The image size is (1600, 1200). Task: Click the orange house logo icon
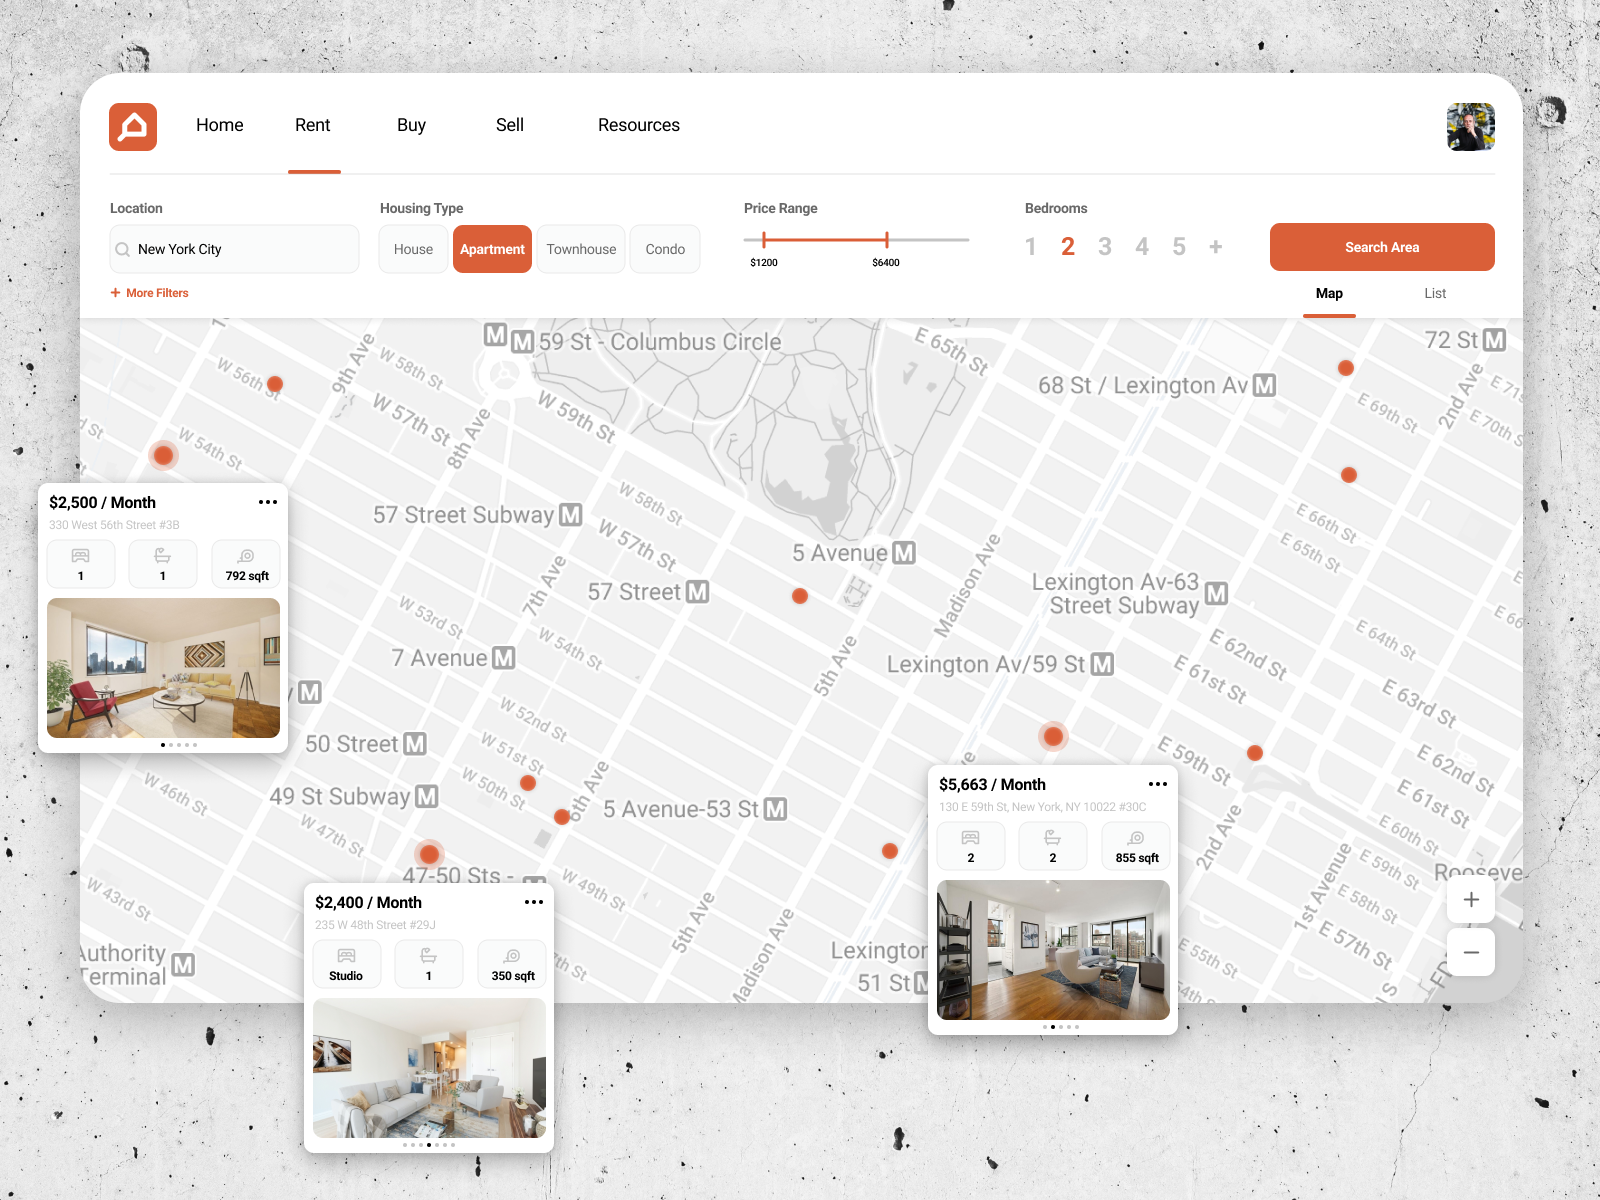point(133,127)
